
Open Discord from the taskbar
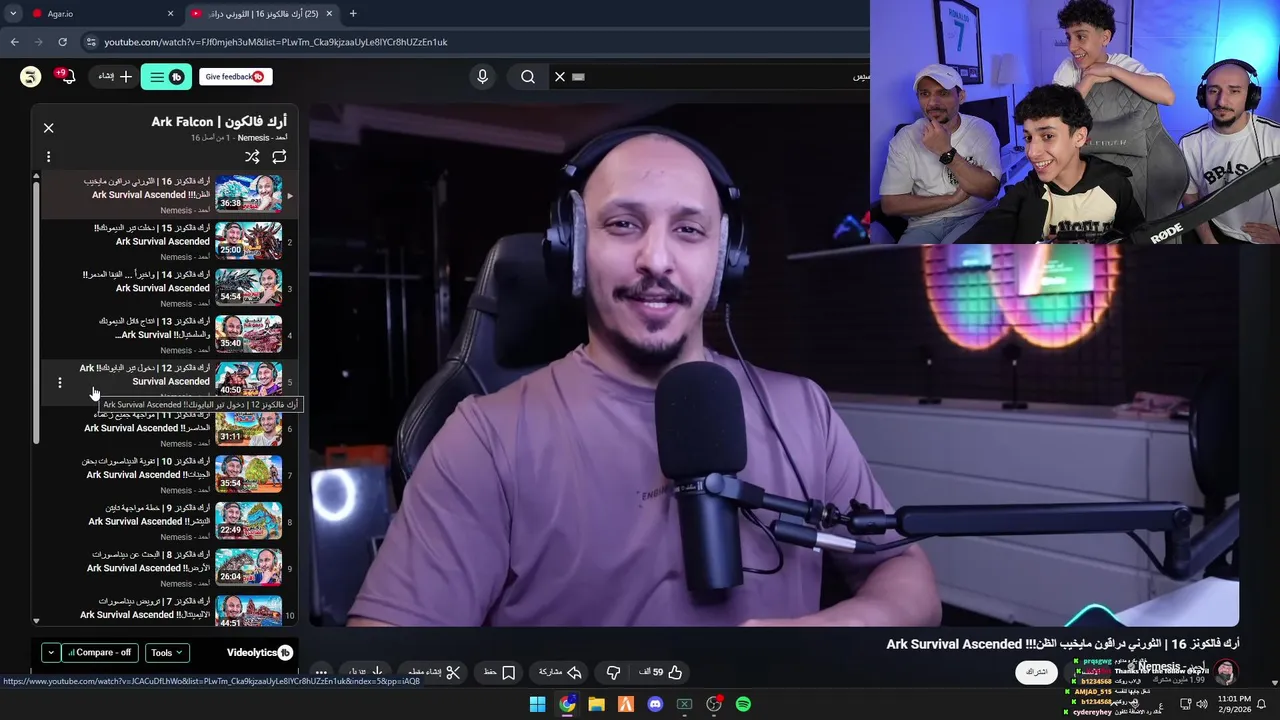[x=655, y=704]
